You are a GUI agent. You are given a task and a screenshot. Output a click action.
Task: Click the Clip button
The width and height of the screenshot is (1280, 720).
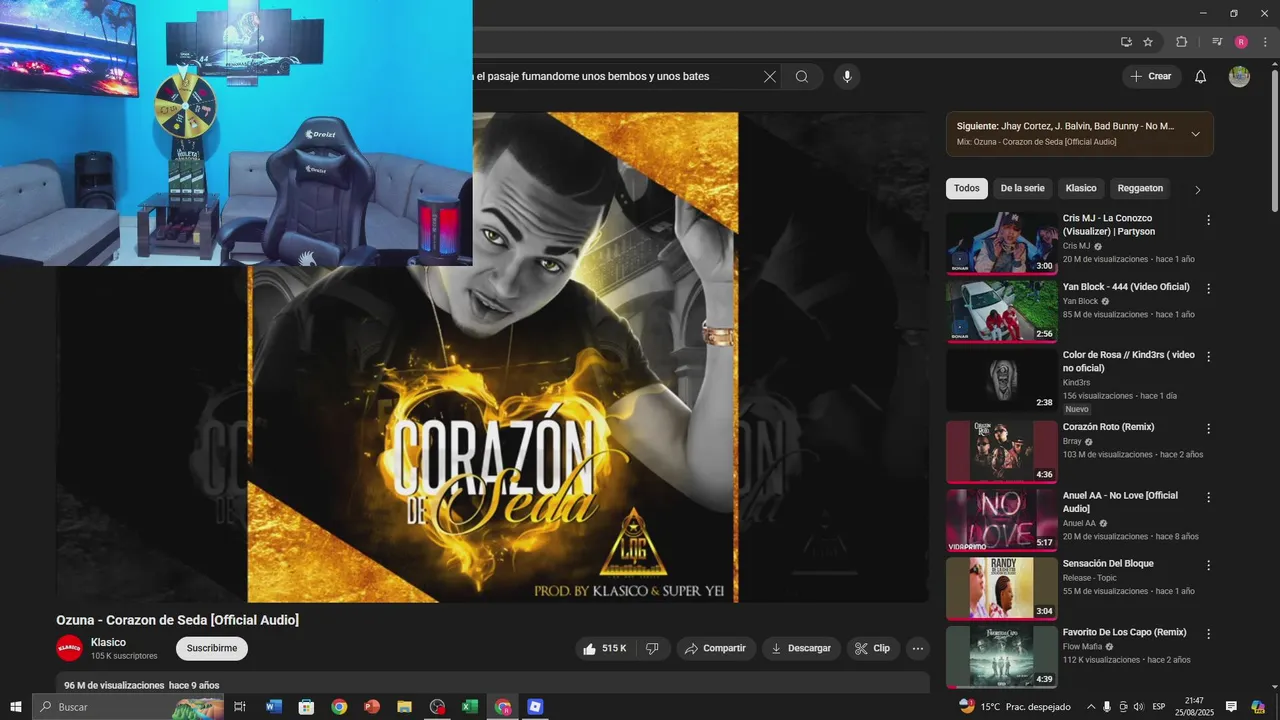[873, 649]
